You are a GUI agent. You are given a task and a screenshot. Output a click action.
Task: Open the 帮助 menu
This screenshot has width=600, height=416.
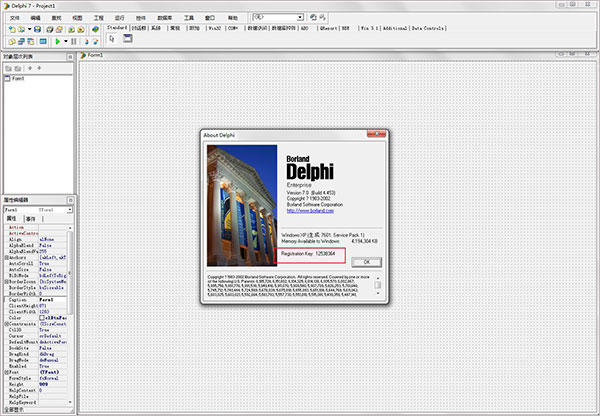tap(233, 17)
